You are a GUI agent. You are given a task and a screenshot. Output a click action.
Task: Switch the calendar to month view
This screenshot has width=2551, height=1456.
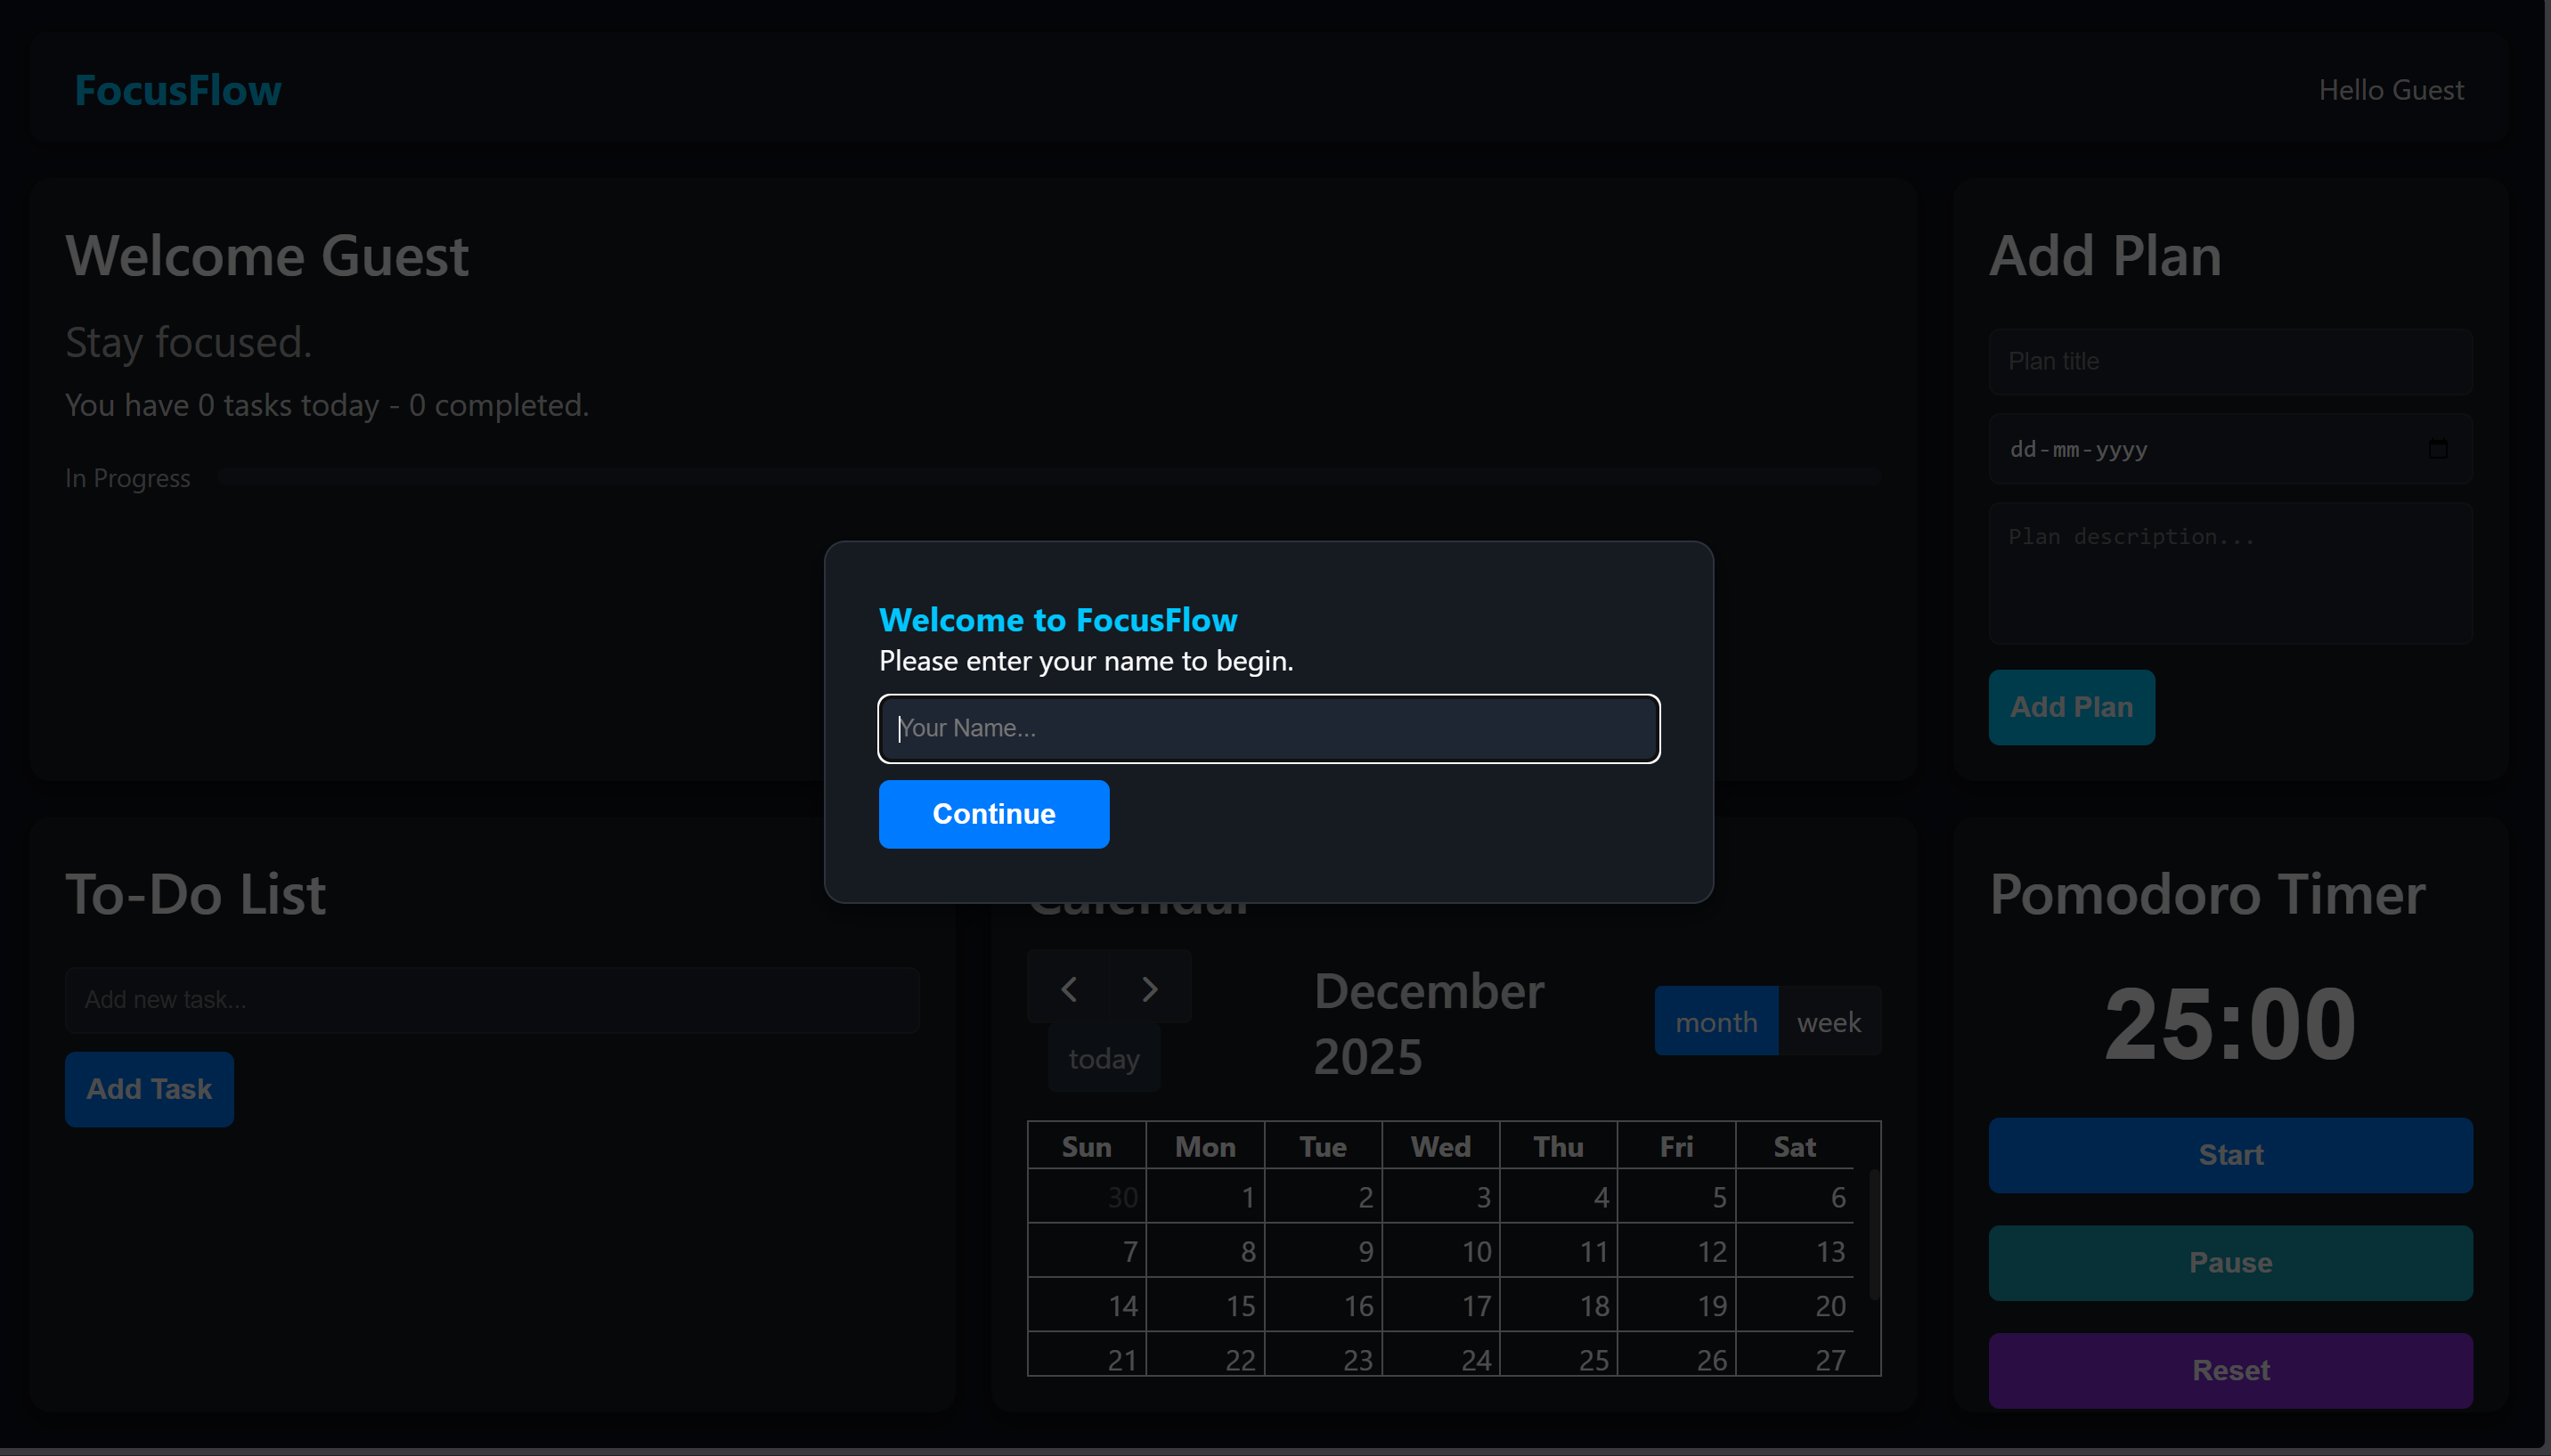pos(1716,1021)
